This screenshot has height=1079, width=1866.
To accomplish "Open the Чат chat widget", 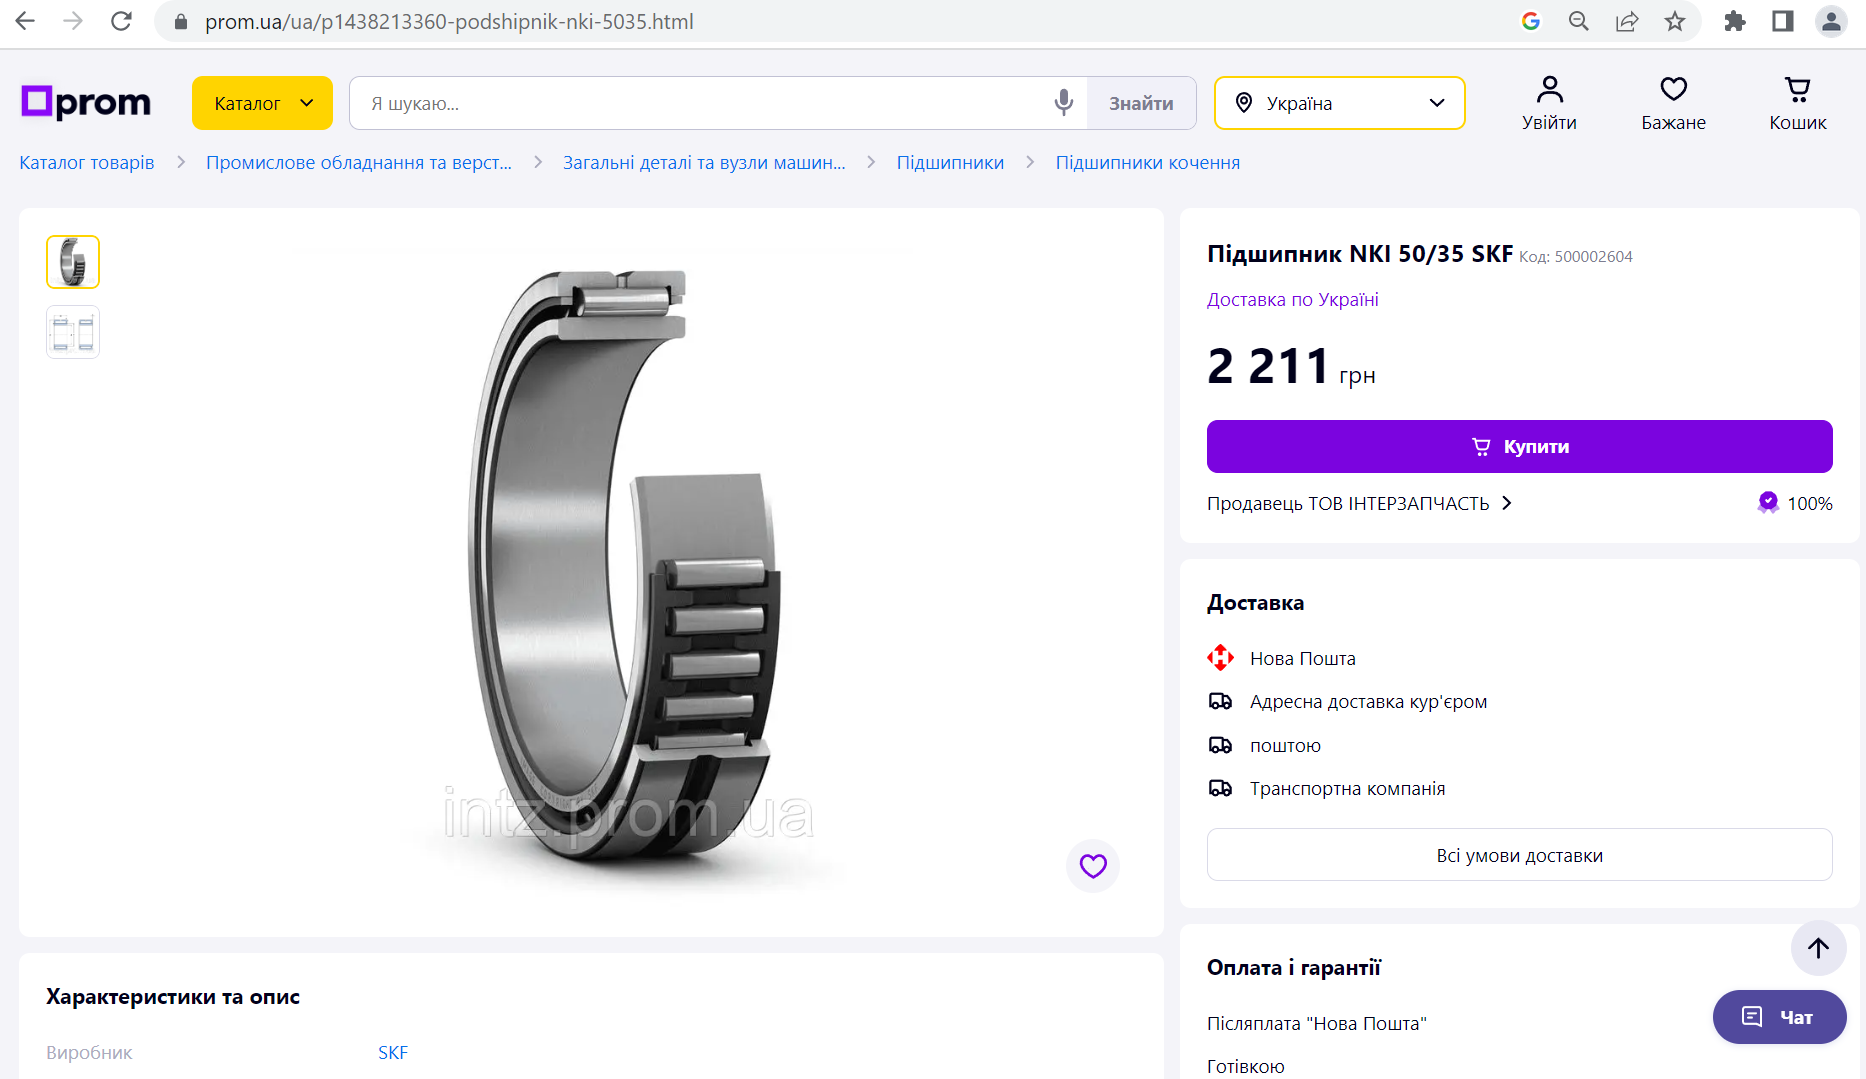I will pos(1779,1017).
